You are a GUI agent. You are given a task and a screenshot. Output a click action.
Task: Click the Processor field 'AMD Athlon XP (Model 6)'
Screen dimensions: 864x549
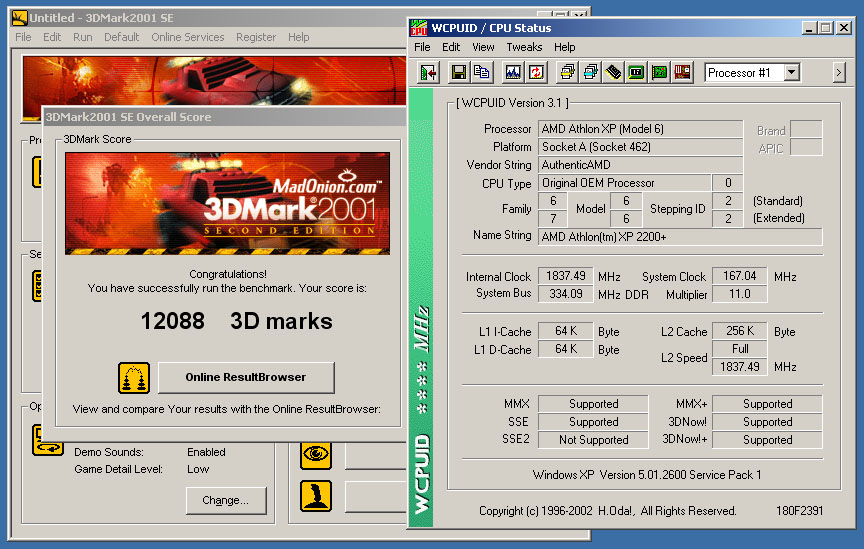click(x=640, y=129)
